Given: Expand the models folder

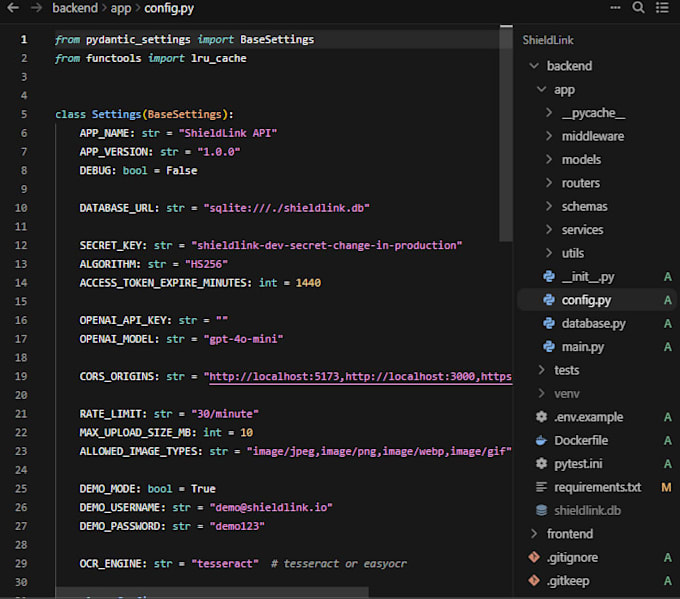Looking at the screenshot, I should click(x=549, y=160).
